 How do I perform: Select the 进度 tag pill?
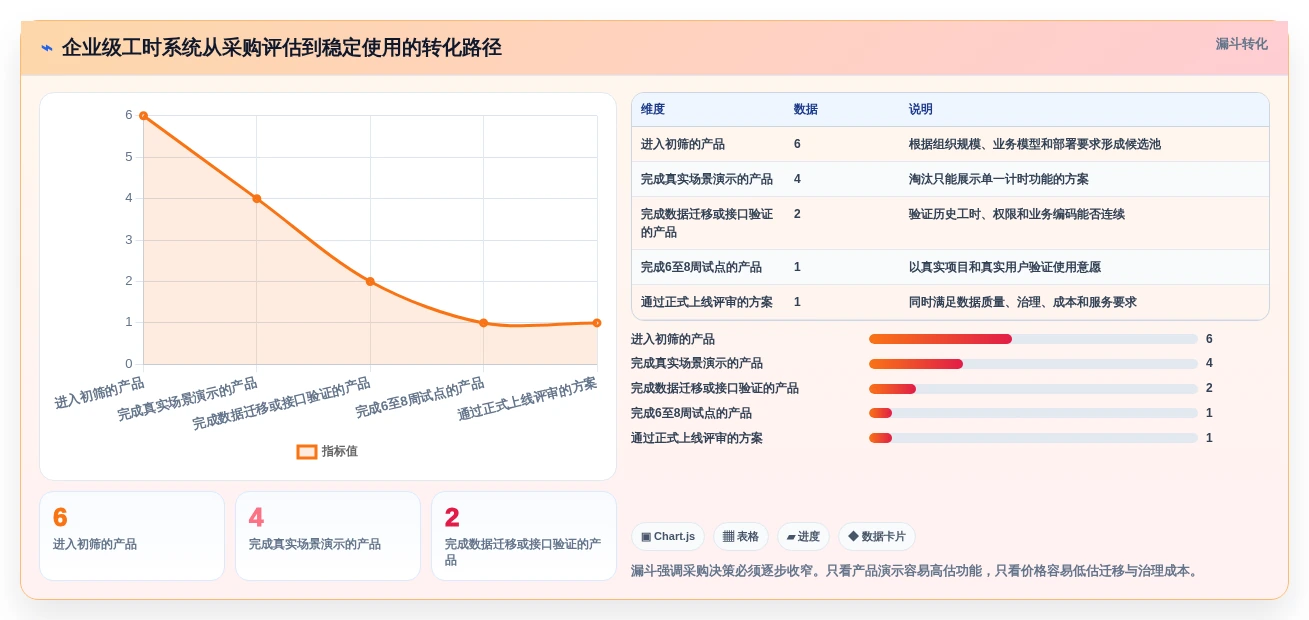(803, 537)
